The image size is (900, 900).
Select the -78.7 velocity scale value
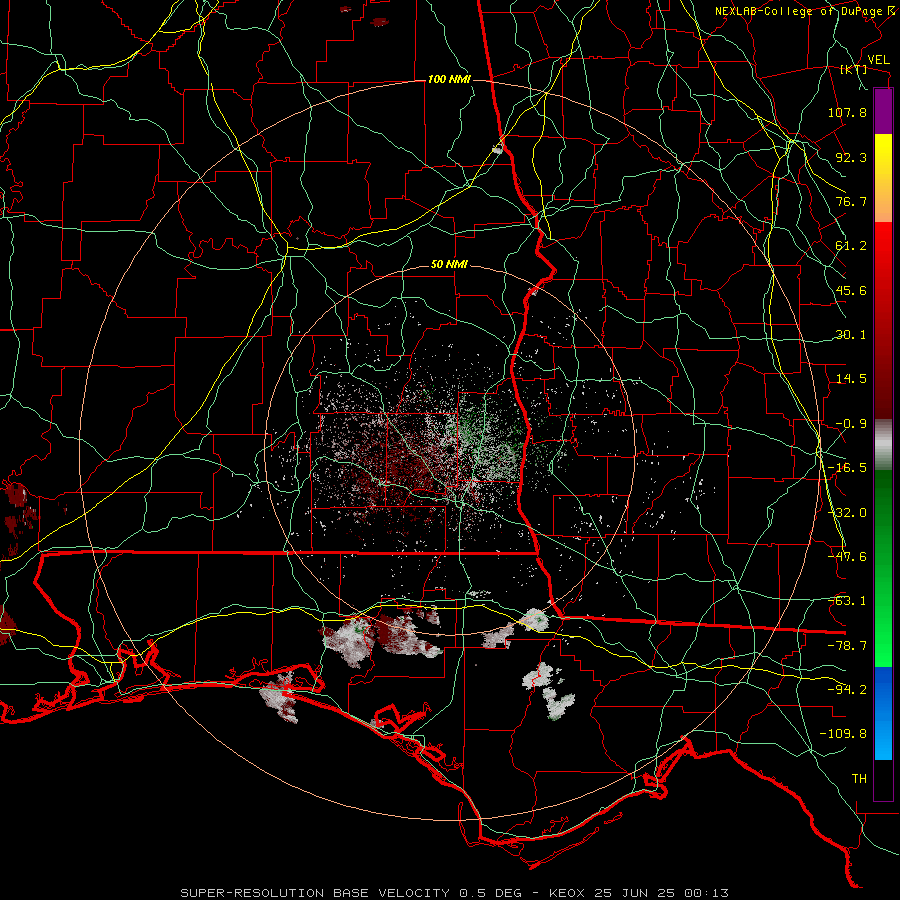click(847, 646)
